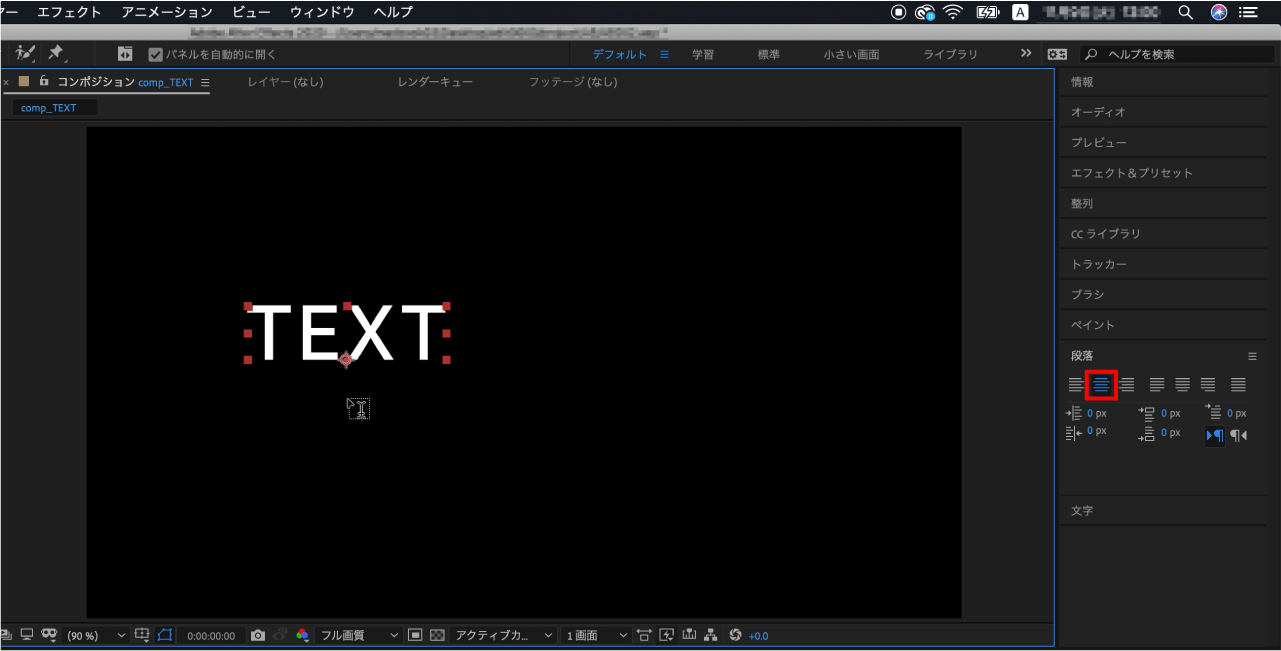
Task: Open the 1画面 view layout dropdown
Action: 596,635
